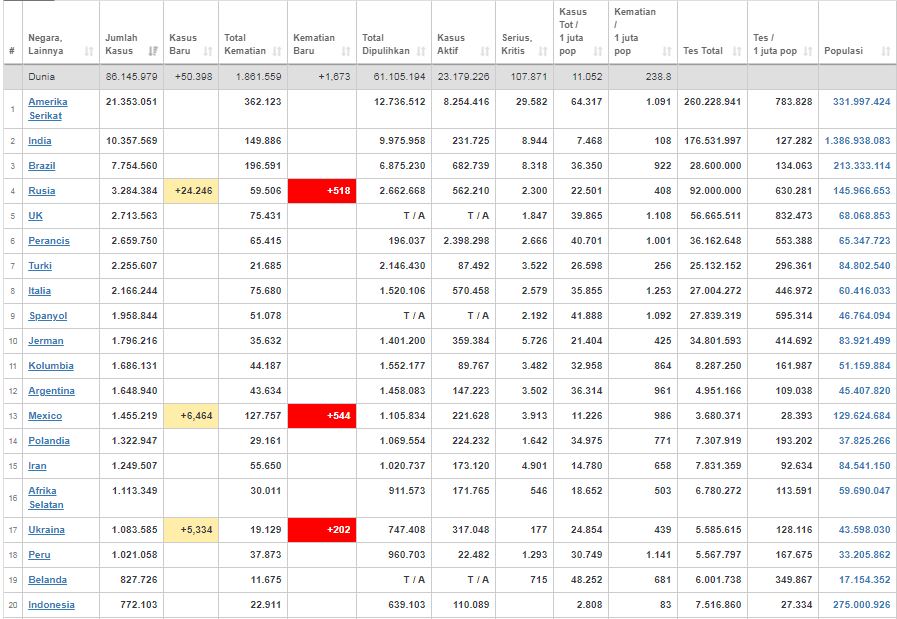Image resolution: width=897 pixels, height=619 pixels.
Task: Sort by Kematian Baru column arrows
Action: tap(346, 51)
